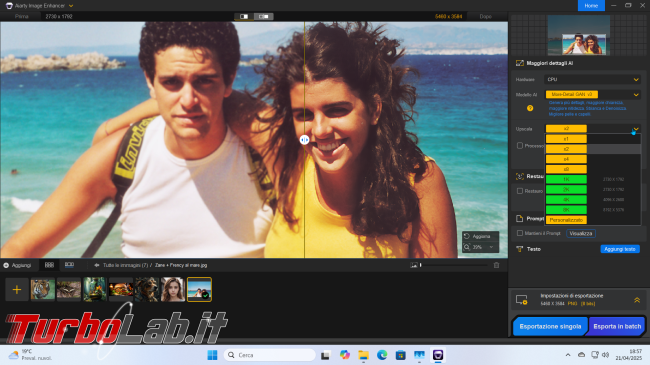Open the Aiarty Image Enhancer title menu arrow
Image resolution: width=650 pixels, height=365 pixels.
click(x=71, y=6)
